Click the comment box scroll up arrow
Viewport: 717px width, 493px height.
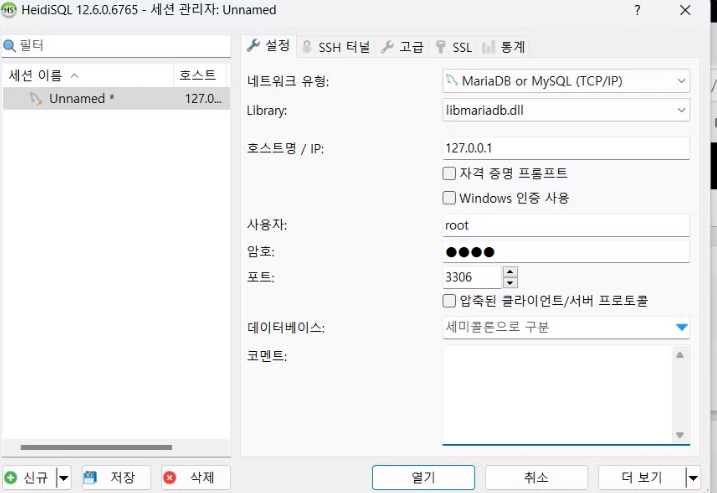pyautogui.click(x=680, y=355)
